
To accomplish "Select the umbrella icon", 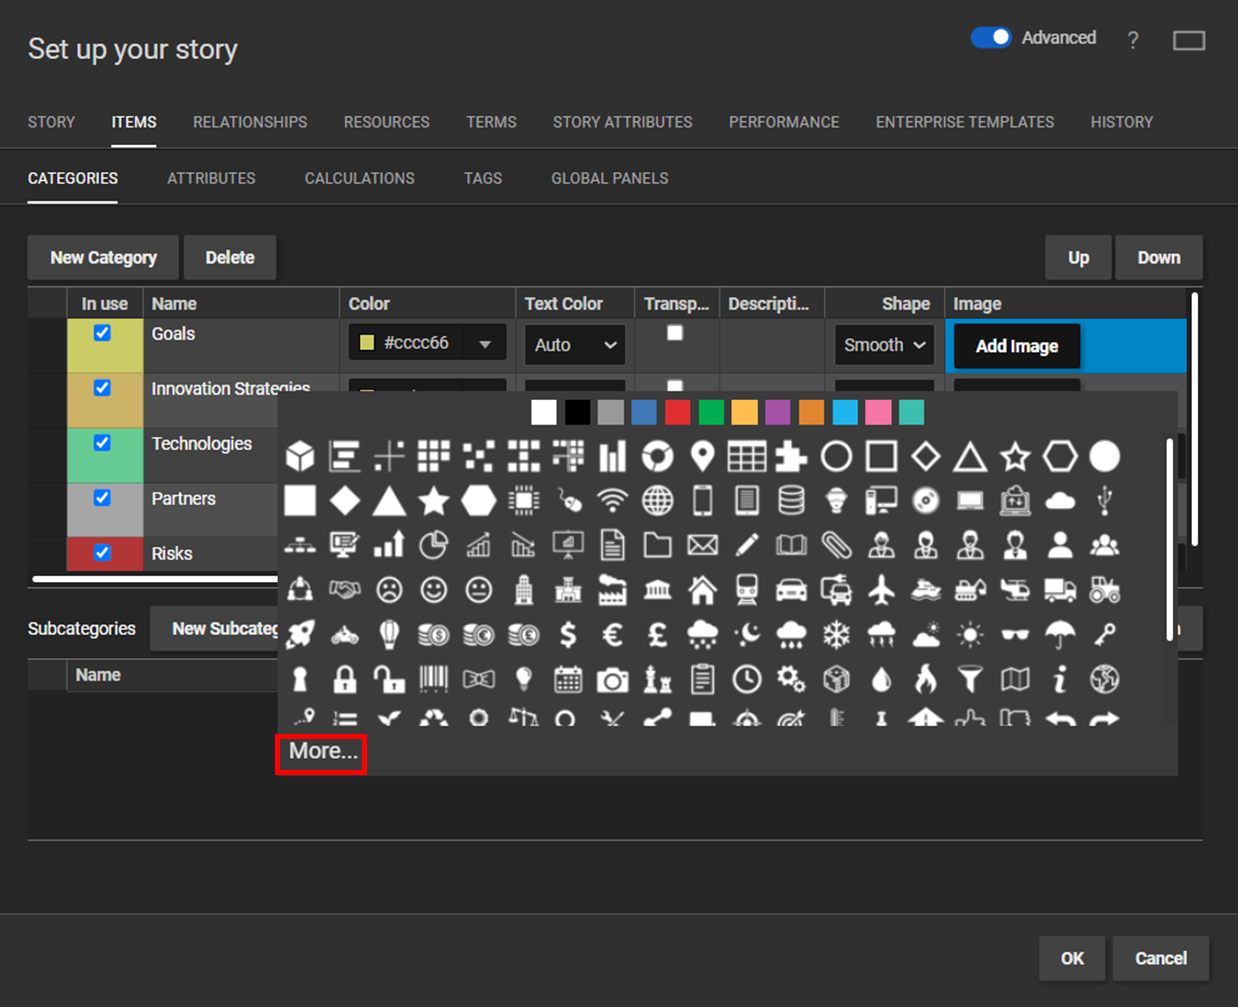I will [1060, 634].
